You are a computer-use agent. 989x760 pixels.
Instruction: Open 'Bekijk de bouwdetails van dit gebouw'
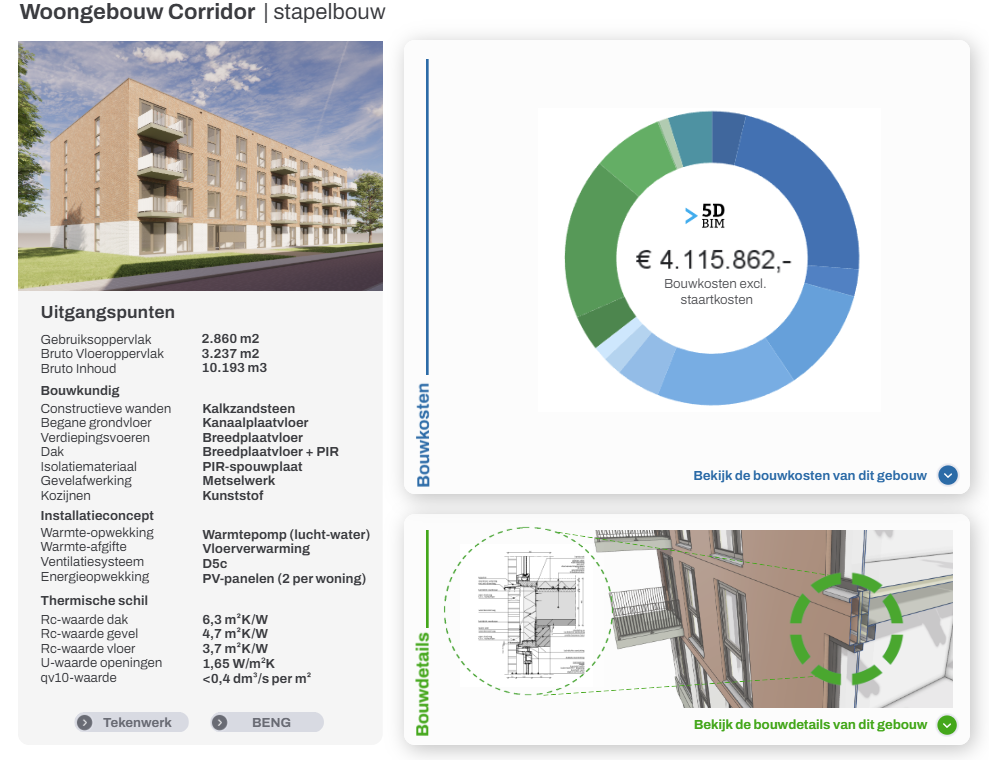tap(810, 725)
